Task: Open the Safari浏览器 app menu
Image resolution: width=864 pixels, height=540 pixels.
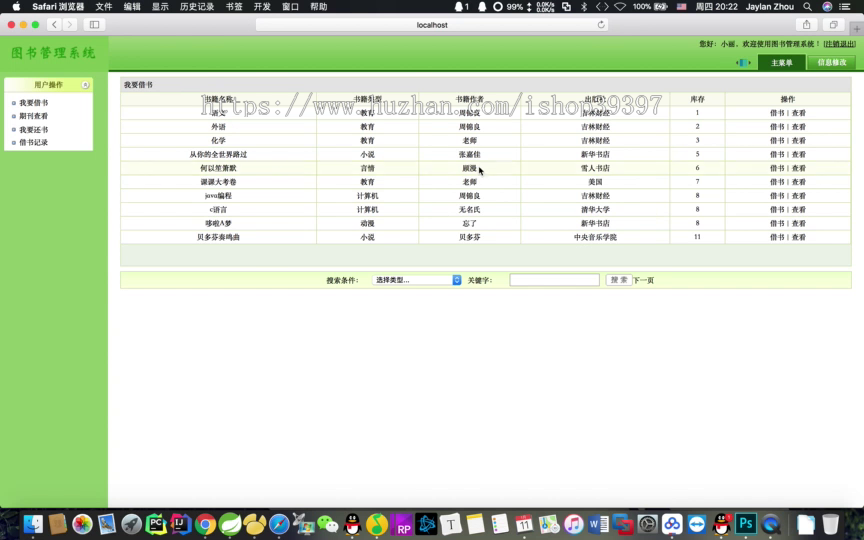Action: [x=58, y=7]
